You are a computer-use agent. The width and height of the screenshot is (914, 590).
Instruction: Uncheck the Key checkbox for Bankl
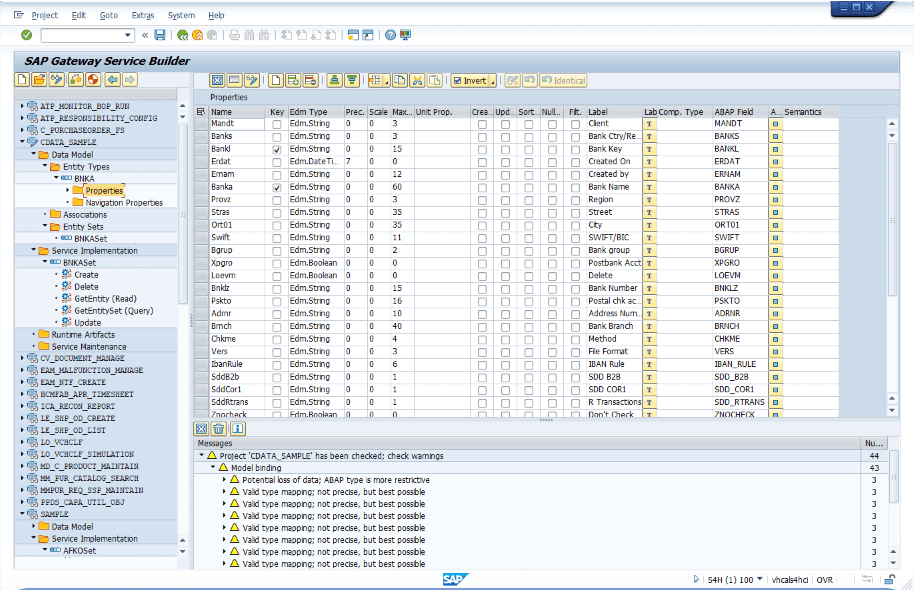276,149
